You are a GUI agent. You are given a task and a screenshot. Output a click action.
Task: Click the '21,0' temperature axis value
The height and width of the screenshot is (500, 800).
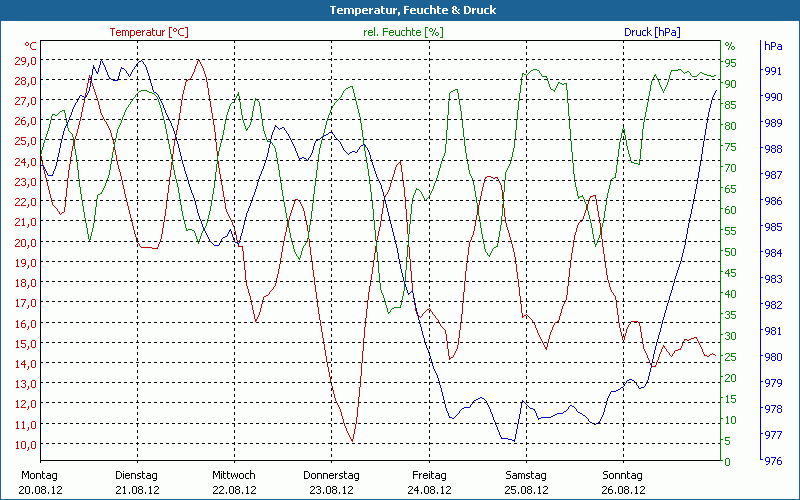[25, 222]
